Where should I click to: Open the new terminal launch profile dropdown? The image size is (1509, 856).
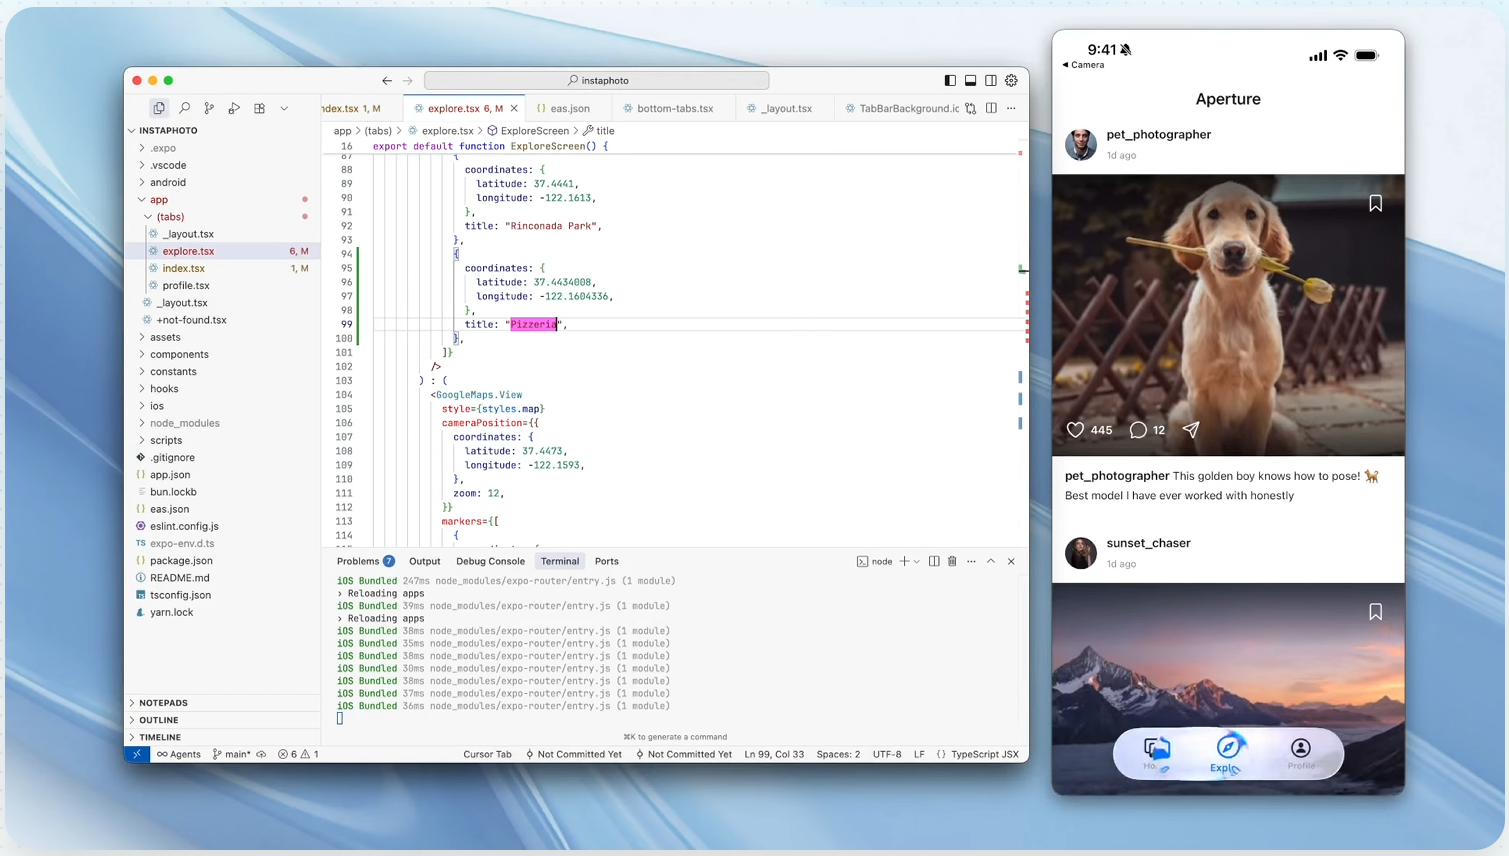917,561
